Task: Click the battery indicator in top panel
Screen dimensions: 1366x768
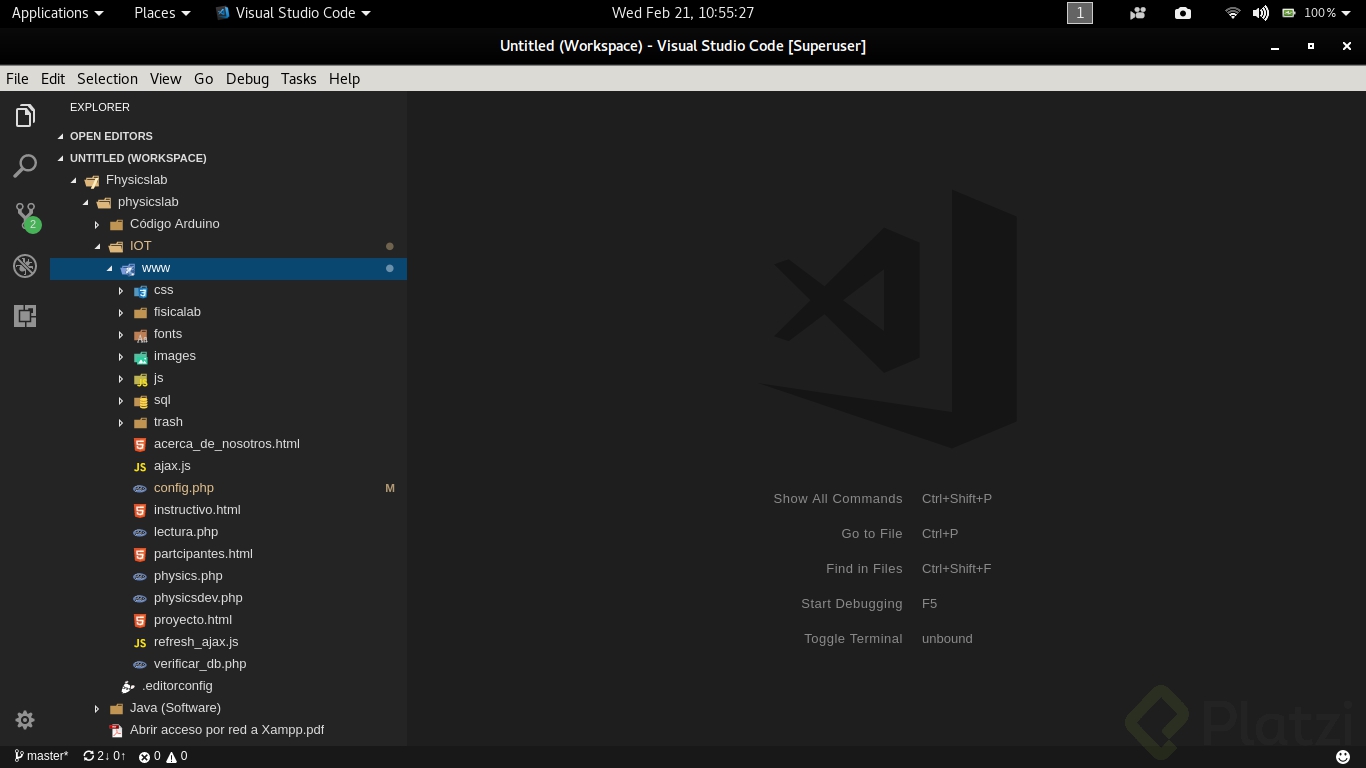Action: (1314, 13)
